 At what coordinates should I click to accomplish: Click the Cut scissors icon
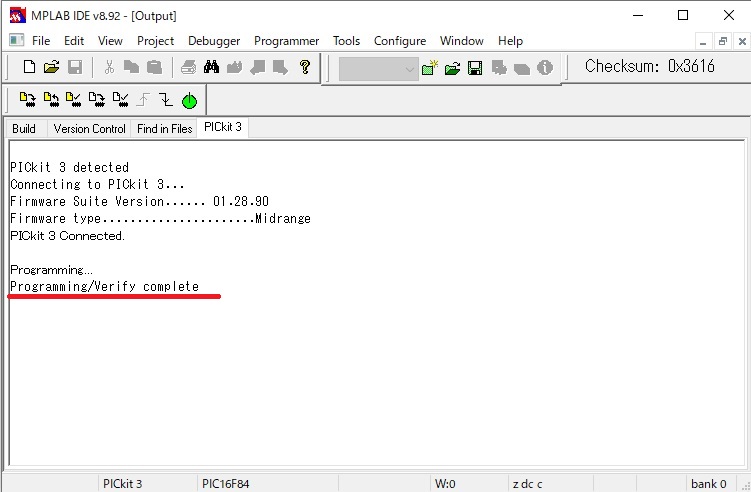109,67
